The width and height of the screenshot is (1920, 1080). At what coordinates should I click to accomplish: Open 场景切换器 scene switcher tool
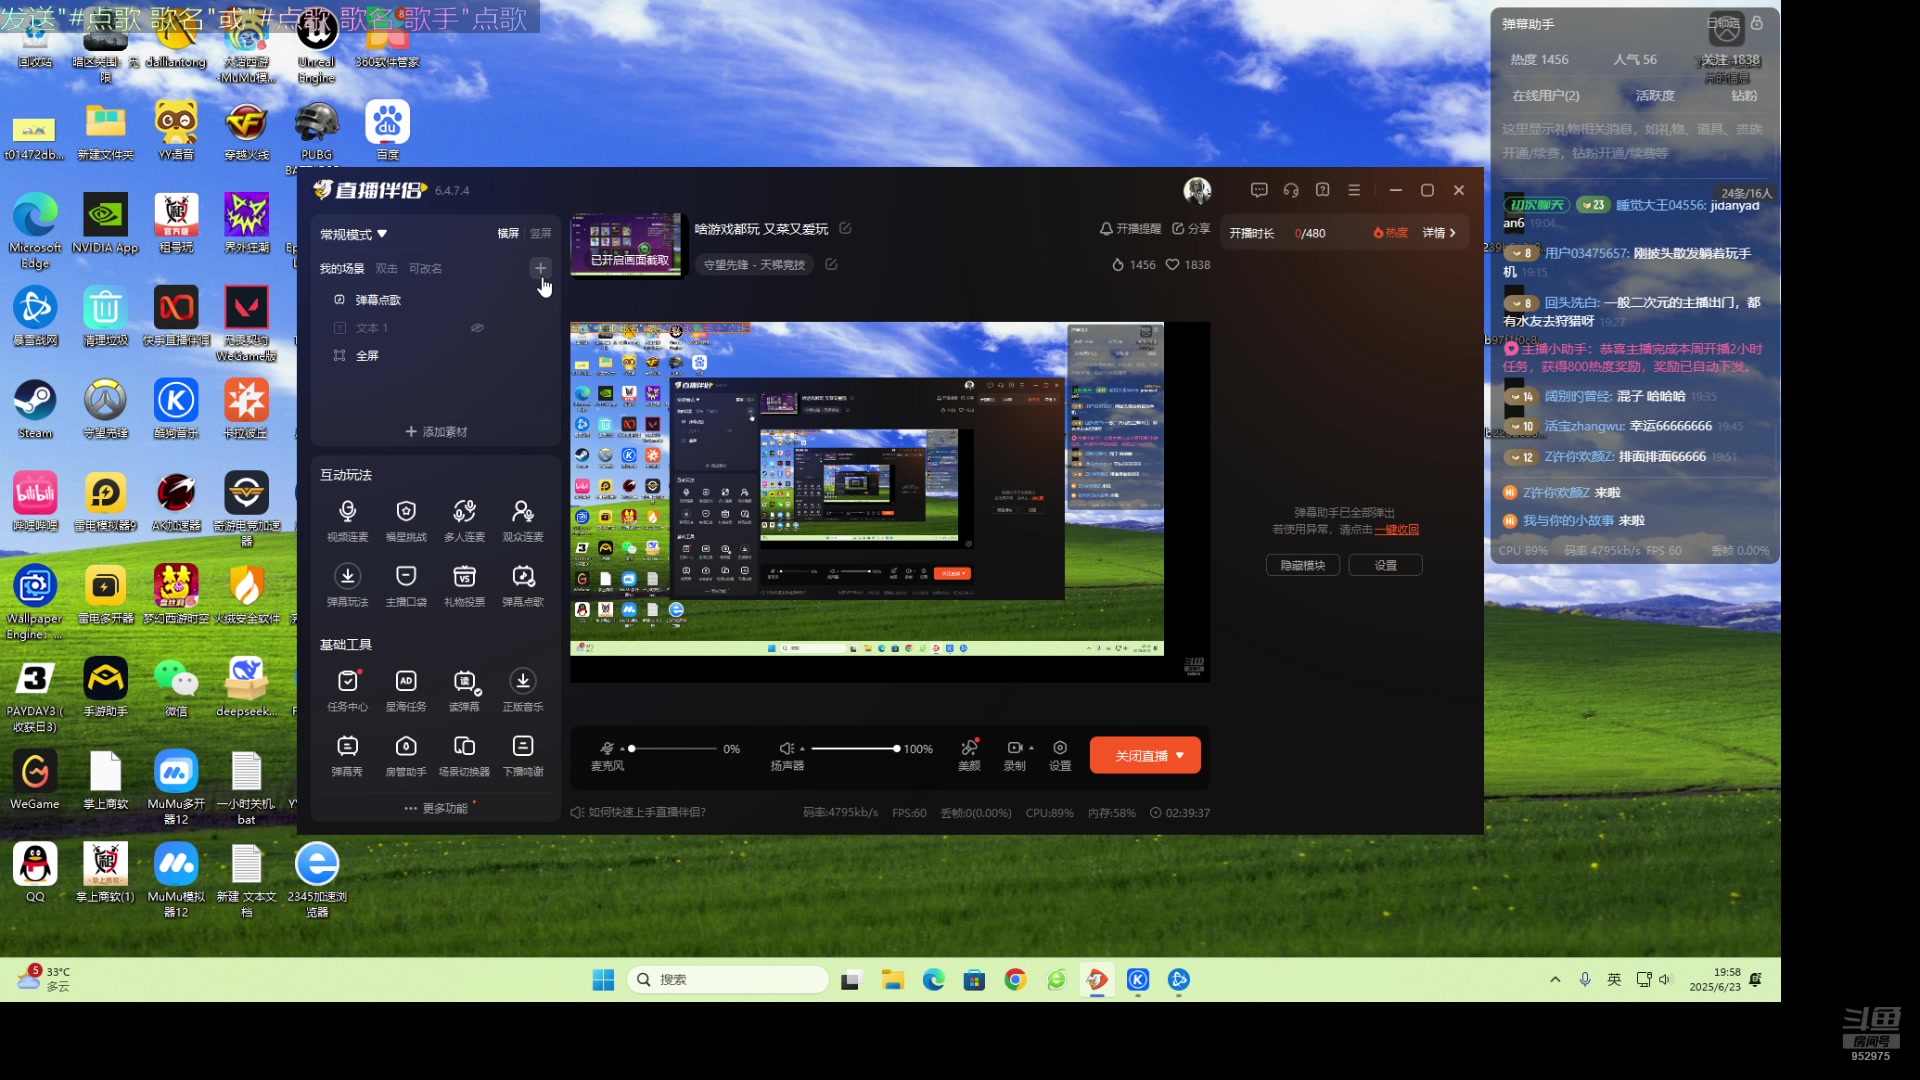tap(464, 756)
